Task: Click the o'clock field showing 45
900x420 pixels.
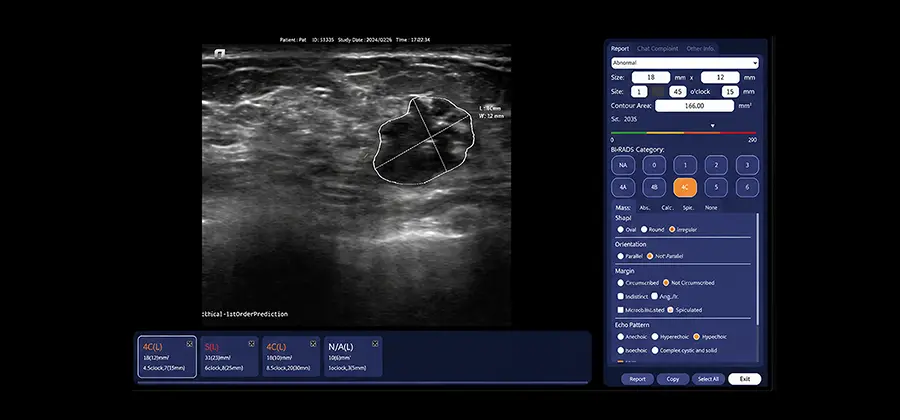Action: (678, 92)
